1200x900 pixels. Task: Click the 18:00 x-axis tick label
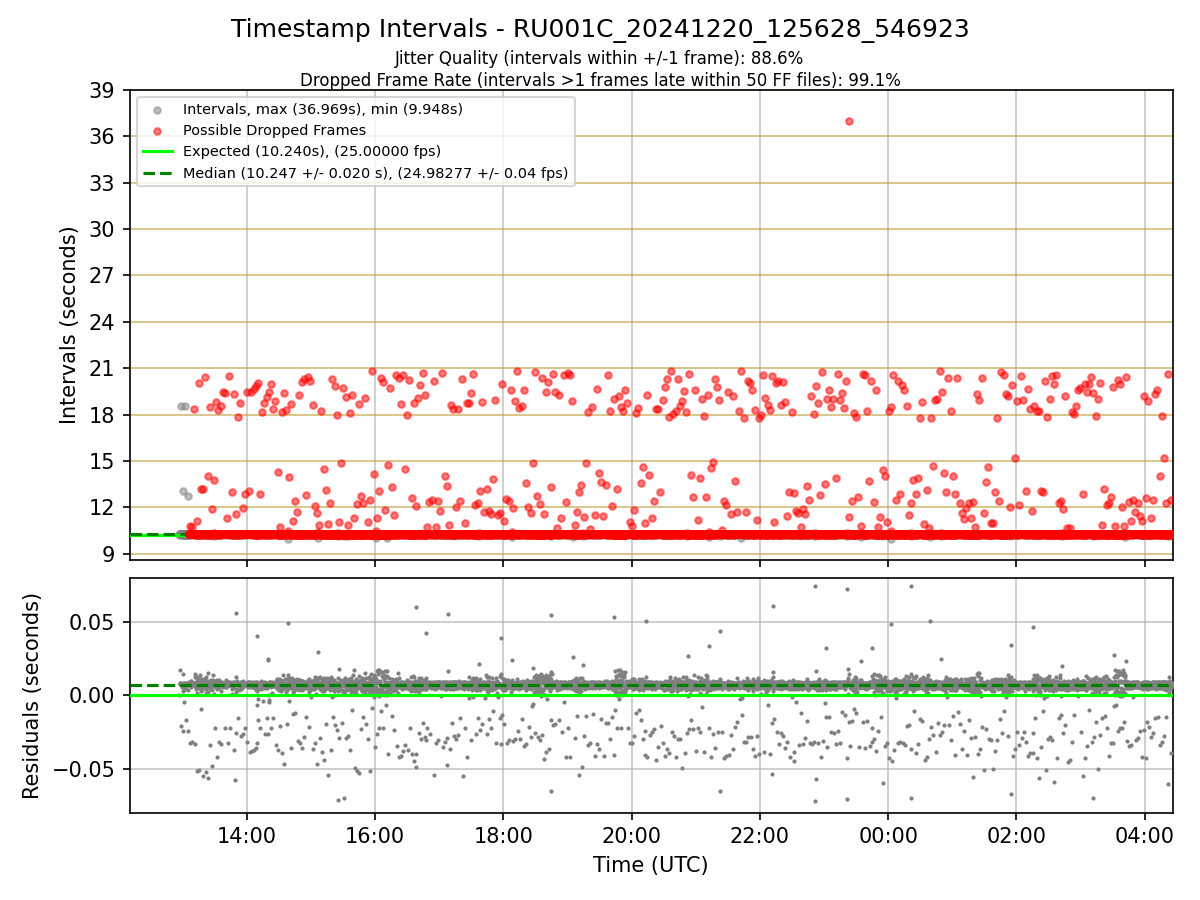pos(503,836)
